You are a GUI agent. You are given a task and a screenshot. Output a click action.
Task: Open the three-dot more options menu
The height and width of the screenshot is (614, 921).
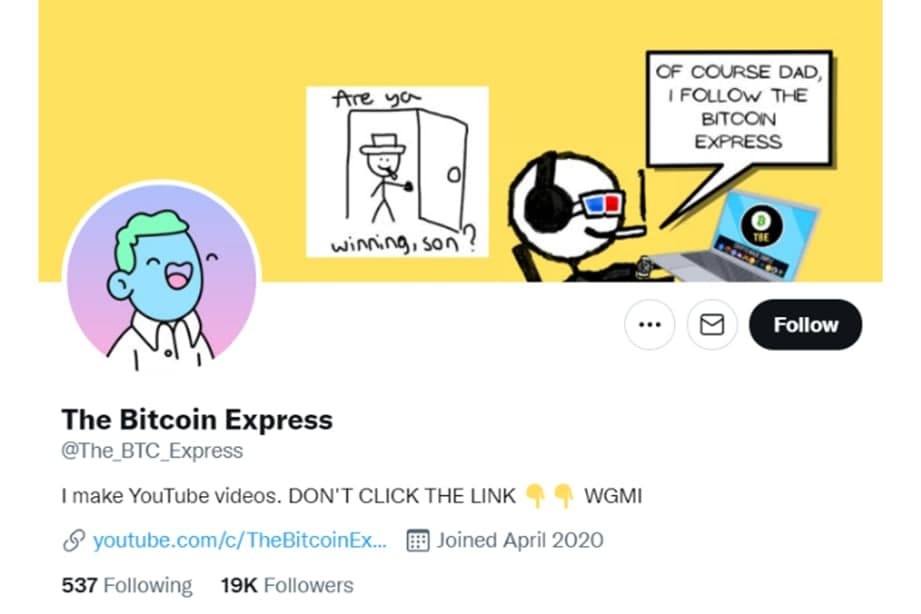tap(650, 324)
